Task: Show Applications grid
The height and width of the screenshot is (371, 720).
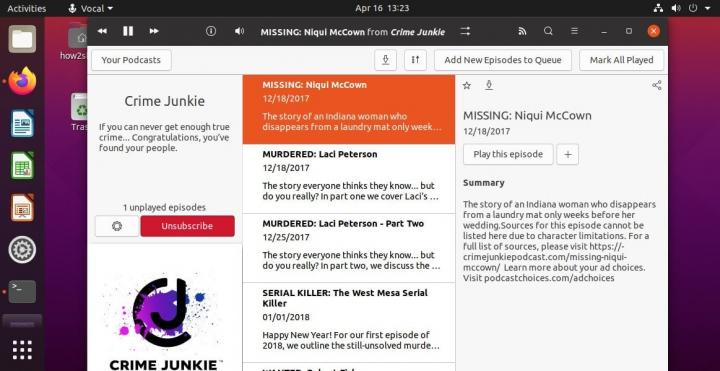Action: pos(22,350)
